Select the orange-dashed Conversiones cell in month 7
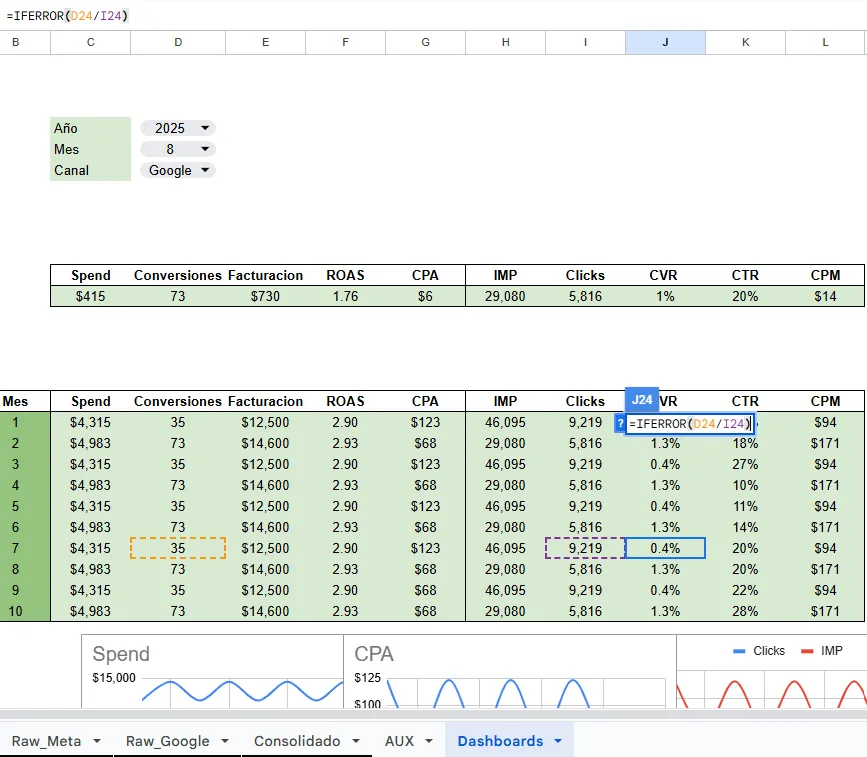The height and width of the screenshot is (757, 867). tap(178, 548)
